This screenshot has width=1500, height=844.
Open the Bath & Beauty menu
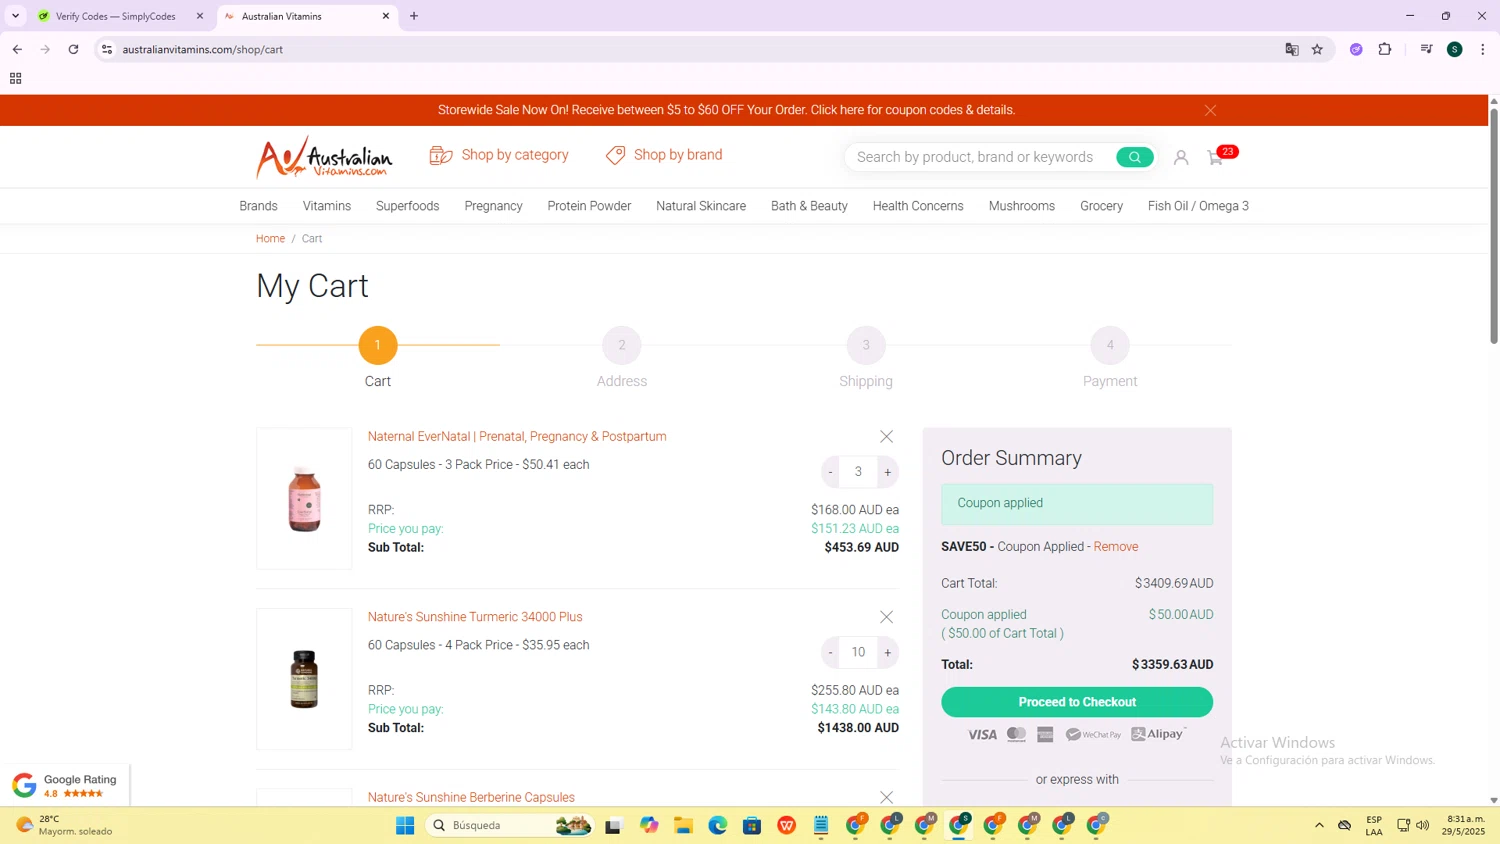pyautogui.click(x=809, y=206)
